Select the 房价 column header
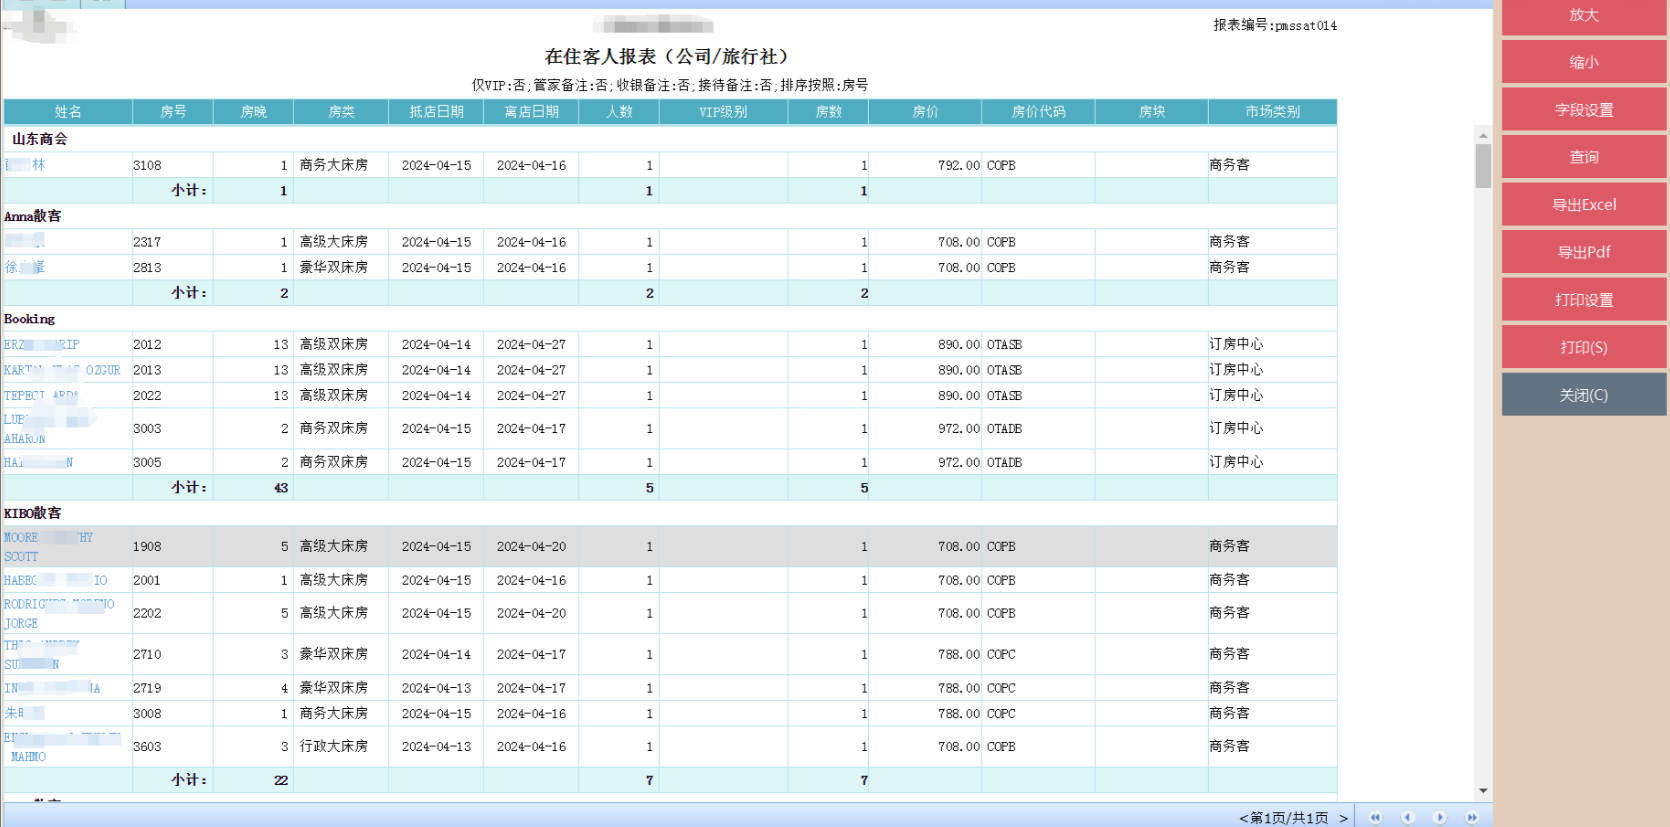The image size is (1670, 827). (925, 112)
